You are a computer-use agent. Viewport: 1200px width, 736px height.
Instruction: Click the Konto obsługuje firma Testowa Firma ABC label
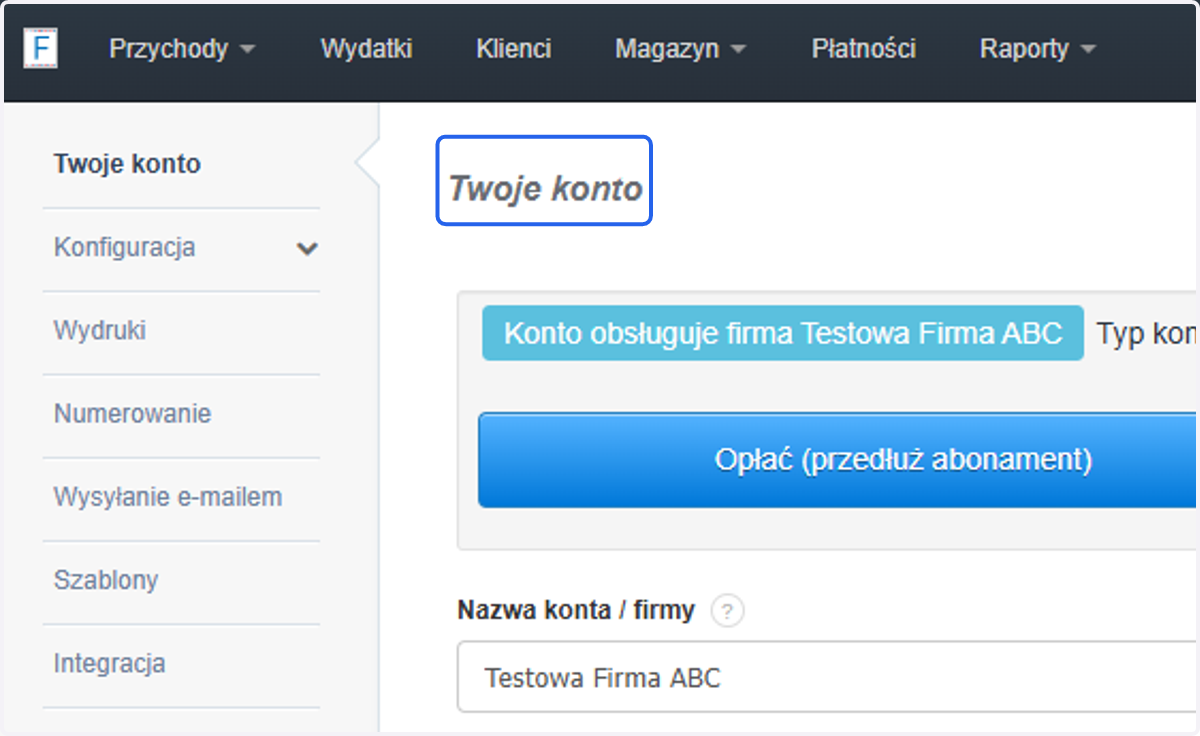tap(783, 333)
